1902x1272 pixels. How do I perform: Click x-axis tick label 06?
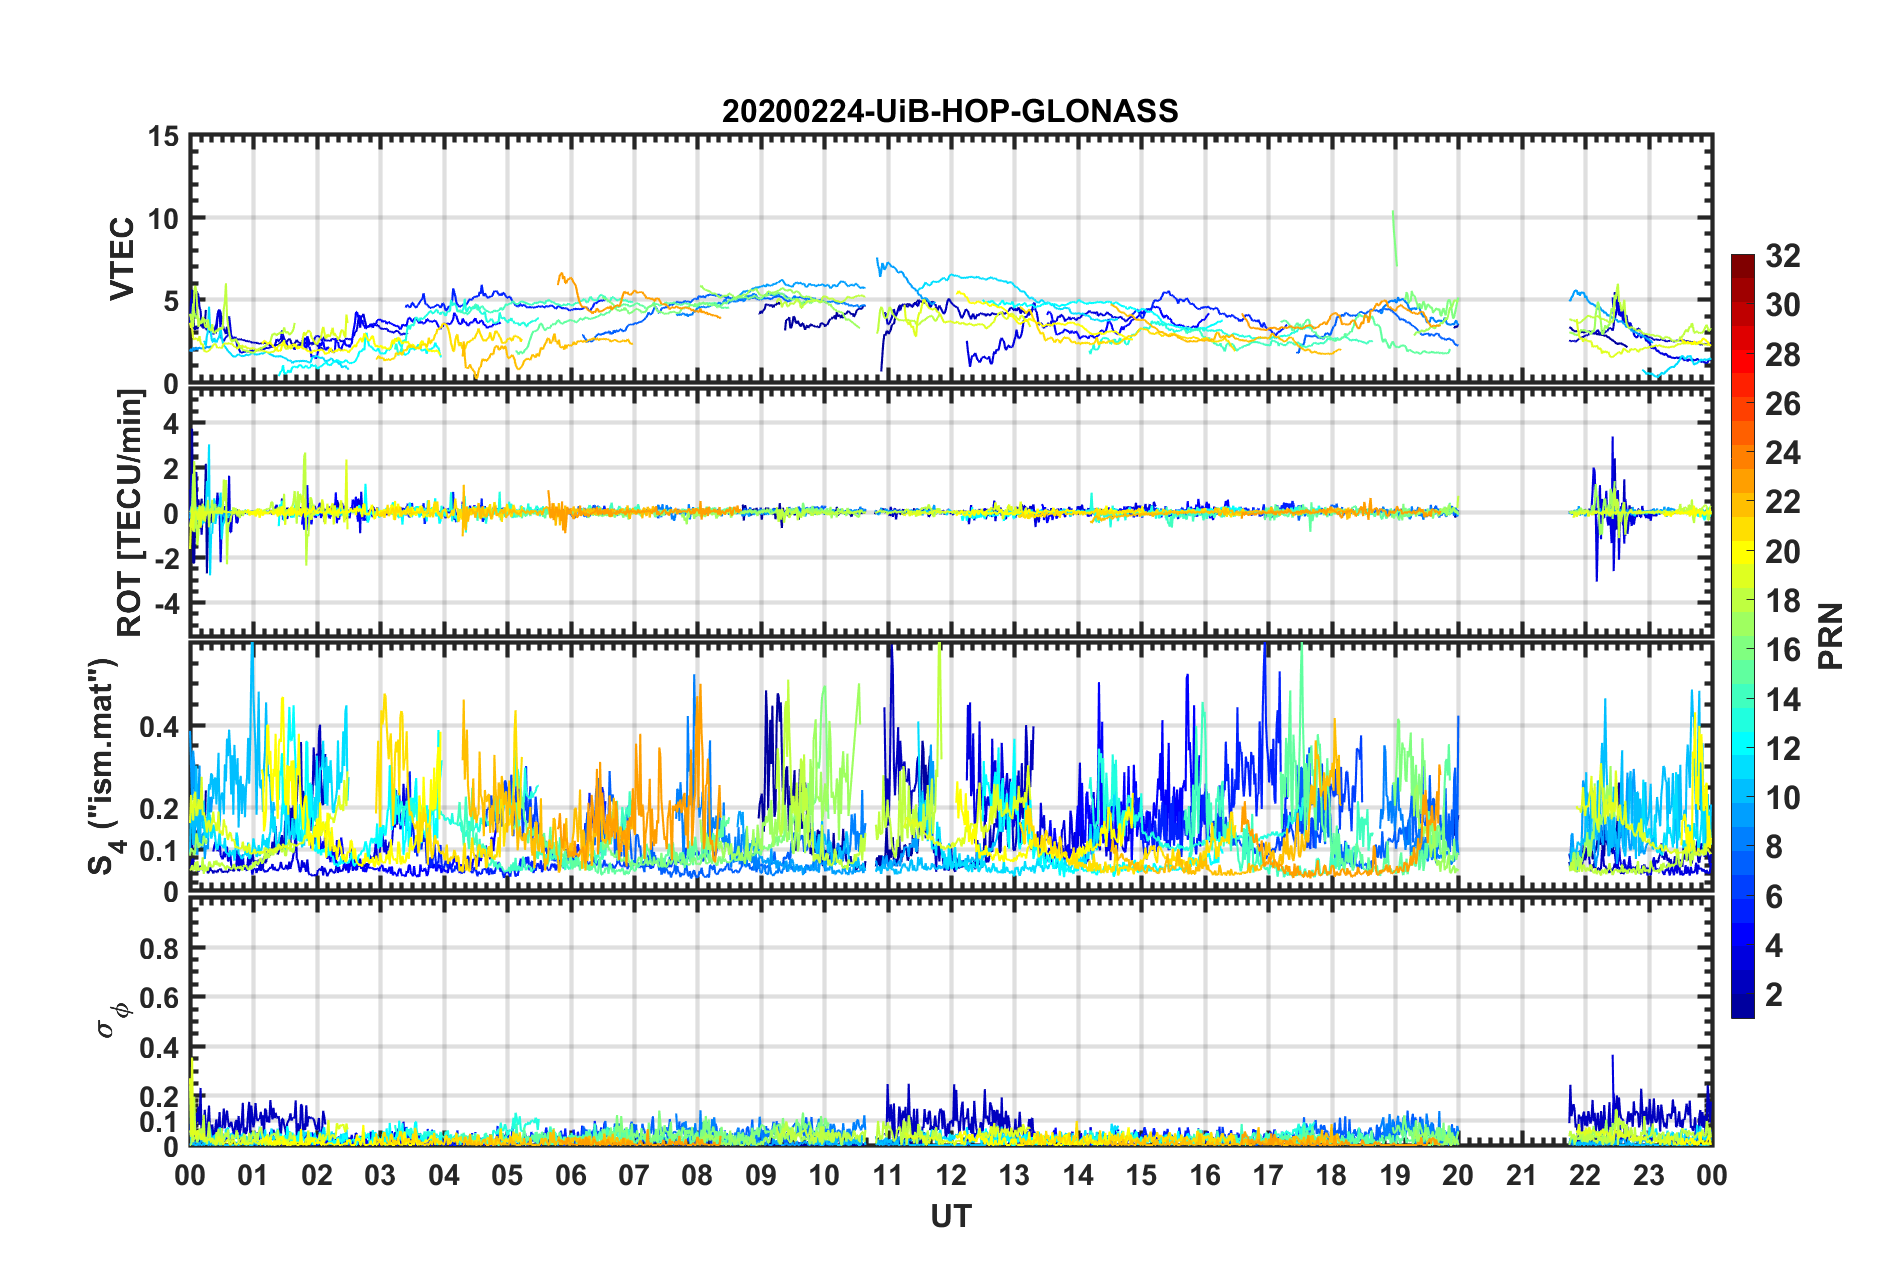(570, 1175)
